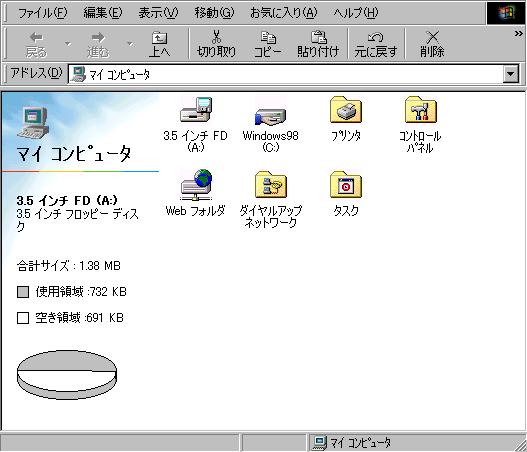Image resolution: width=527 pixels, height=452 pixels.
Task: Click the アドレス field showing マイ コンピュータ
Action: (286, 74)
